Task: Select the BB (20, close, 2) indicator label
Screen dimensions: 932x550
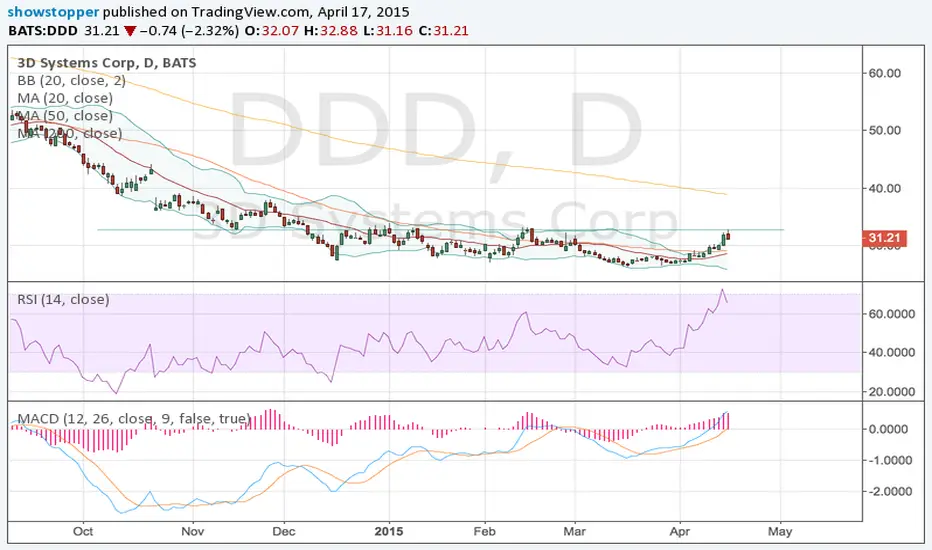Action: tap(71, 81)
